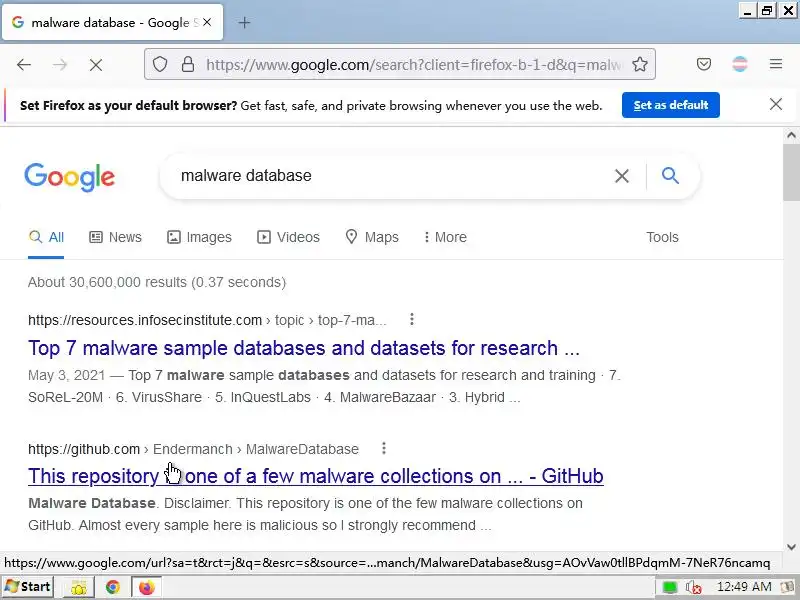Close the malware database tab
The image size is (800, 600).
tap(207, 22)
